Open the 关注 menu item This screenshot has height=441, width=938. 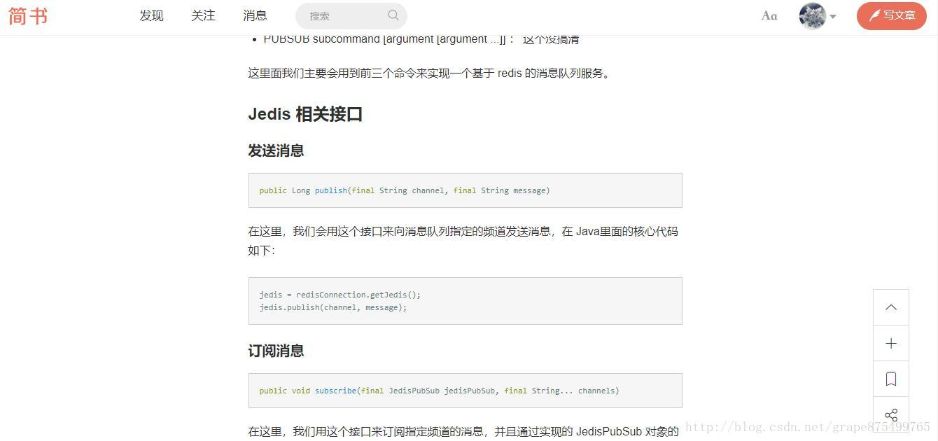[203, 16]
